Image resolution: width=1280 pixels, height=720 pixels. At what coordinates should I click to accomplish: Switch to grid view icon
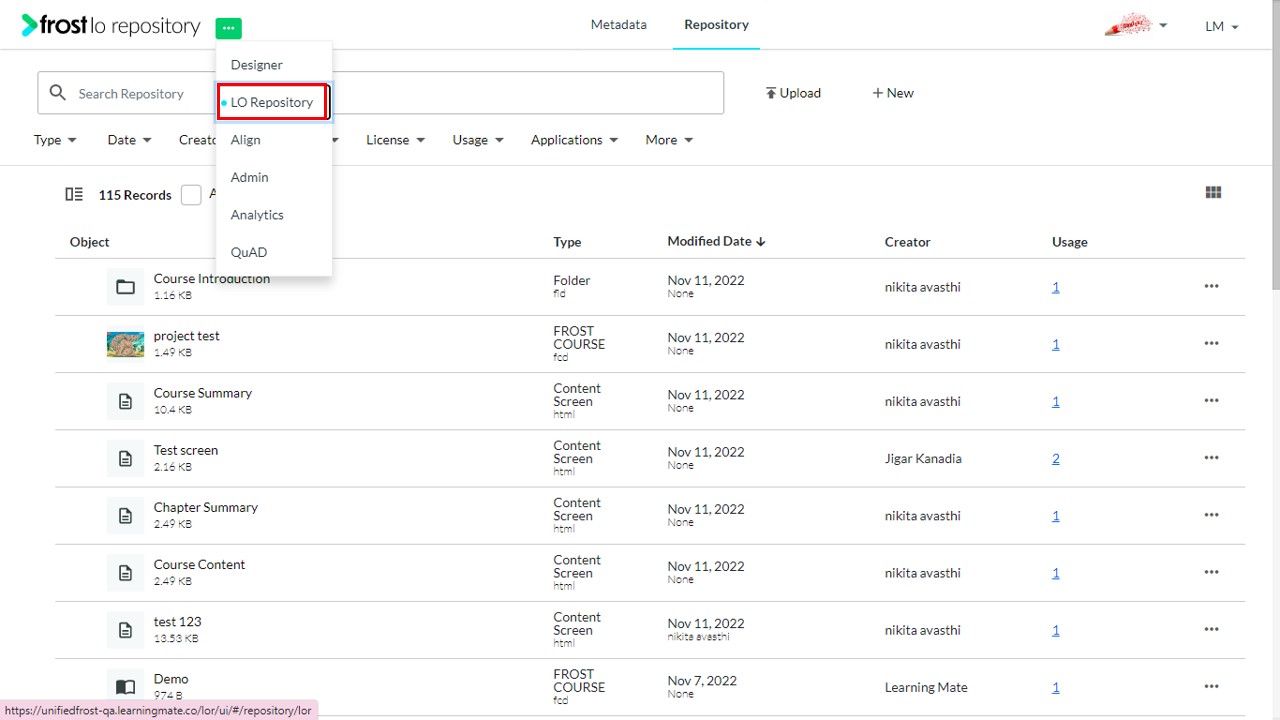[x=1213, y=193]
